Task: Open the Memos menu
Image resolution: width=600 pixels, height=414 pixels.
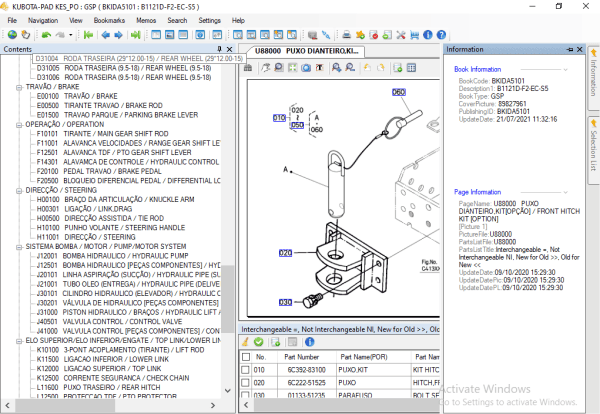Action: point(146,20)
